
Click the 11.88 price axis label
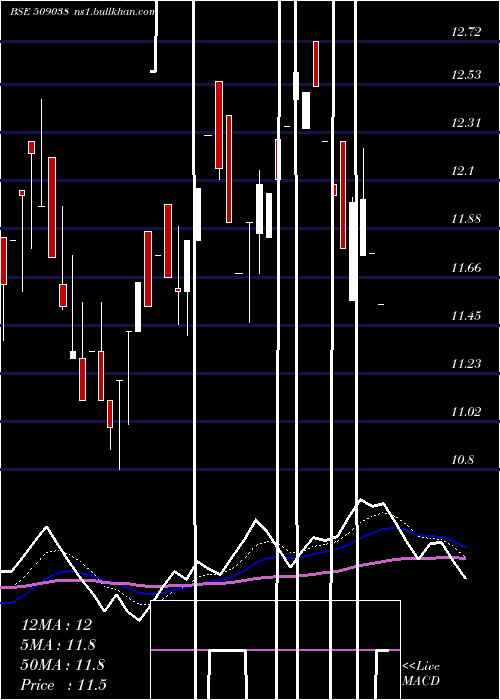tap(466, 219)
